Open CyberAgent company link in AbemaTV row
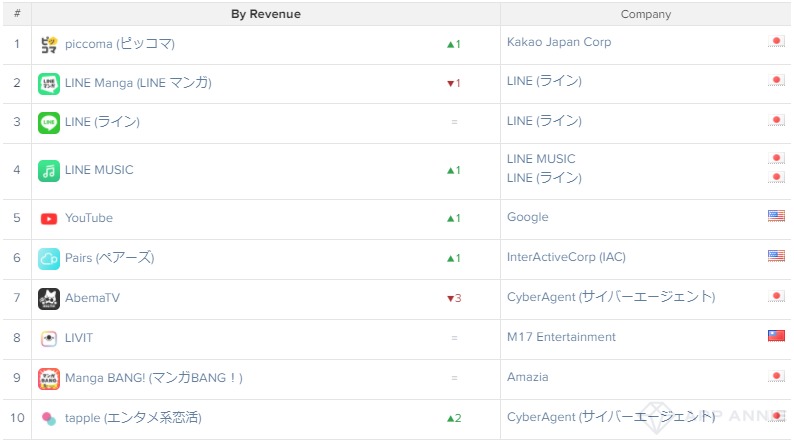Screen dimensions: 794x442 coord(611,297)
